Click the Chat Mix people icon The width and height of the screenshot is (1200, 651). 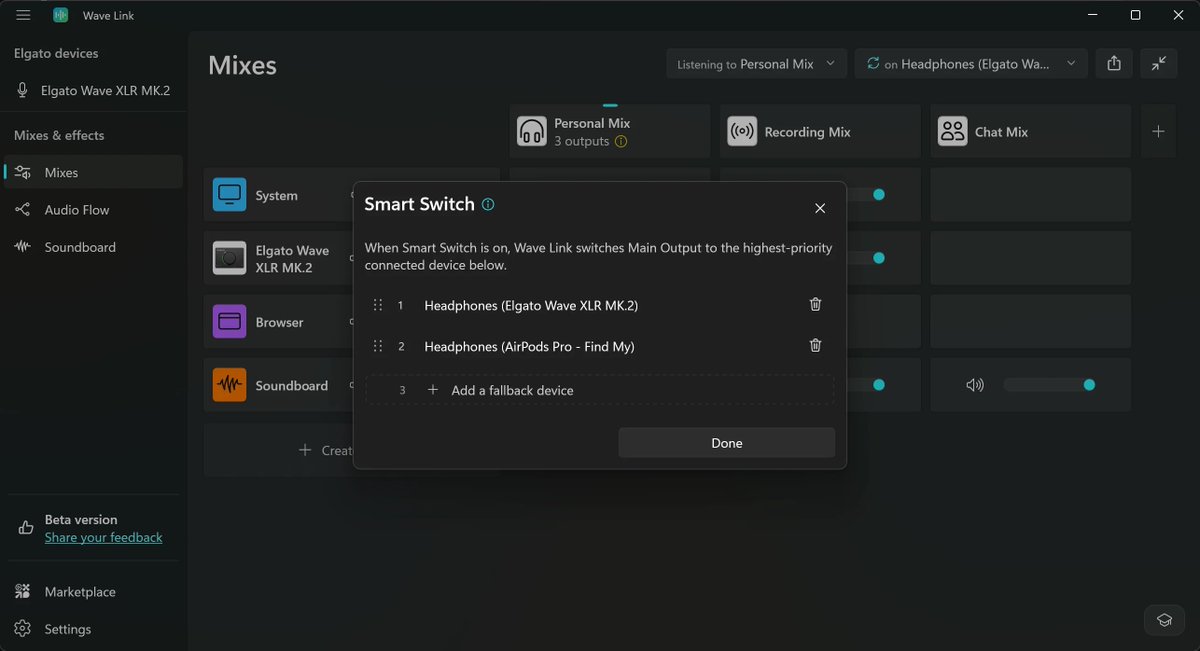tap(952, 131)
